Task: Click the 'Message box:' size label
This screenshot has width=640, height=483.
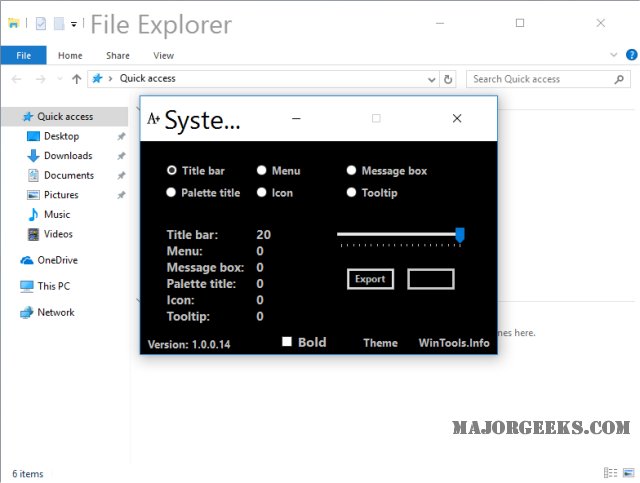Action: click(205, 267)
